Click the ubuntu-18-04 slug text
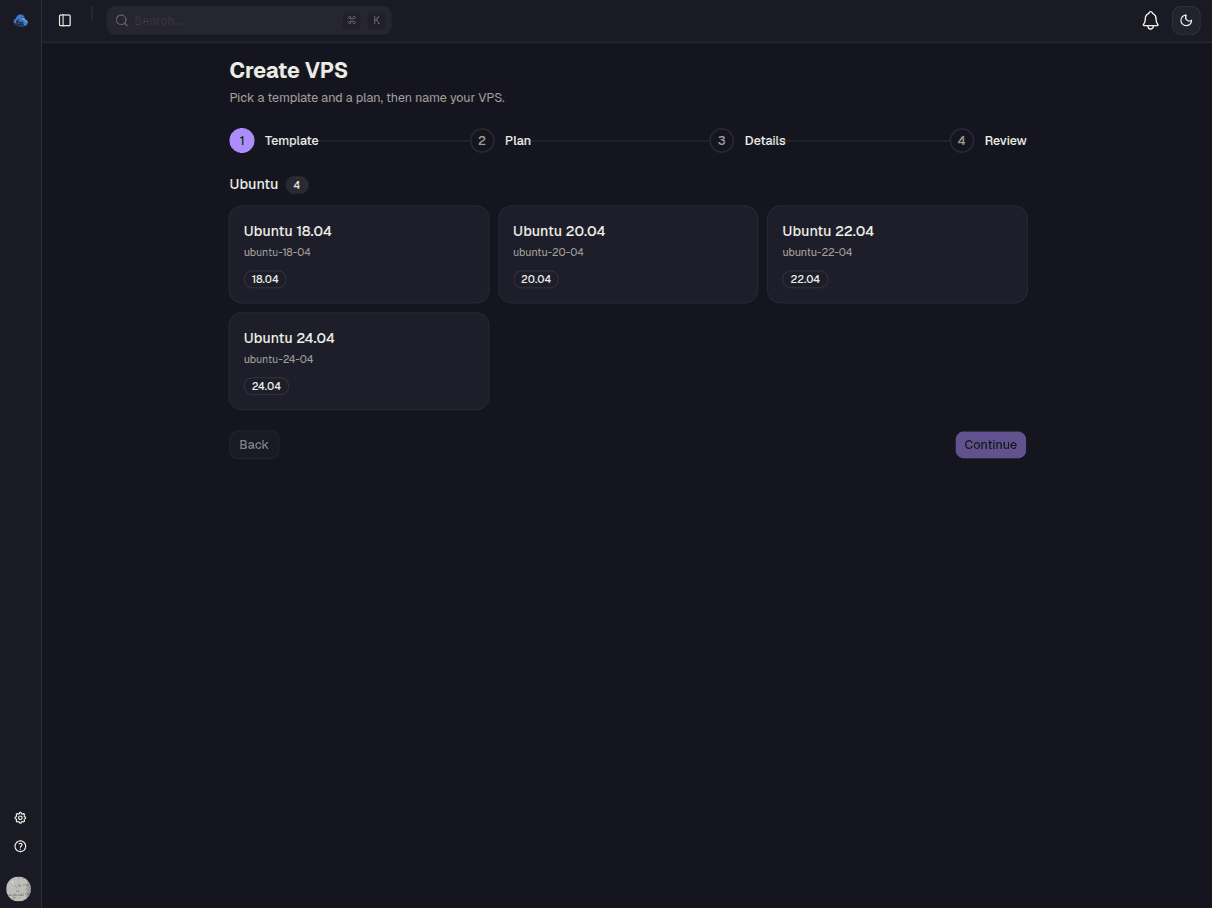The width and height of the screenshot is (1212, 908). [x=277, y=252]
